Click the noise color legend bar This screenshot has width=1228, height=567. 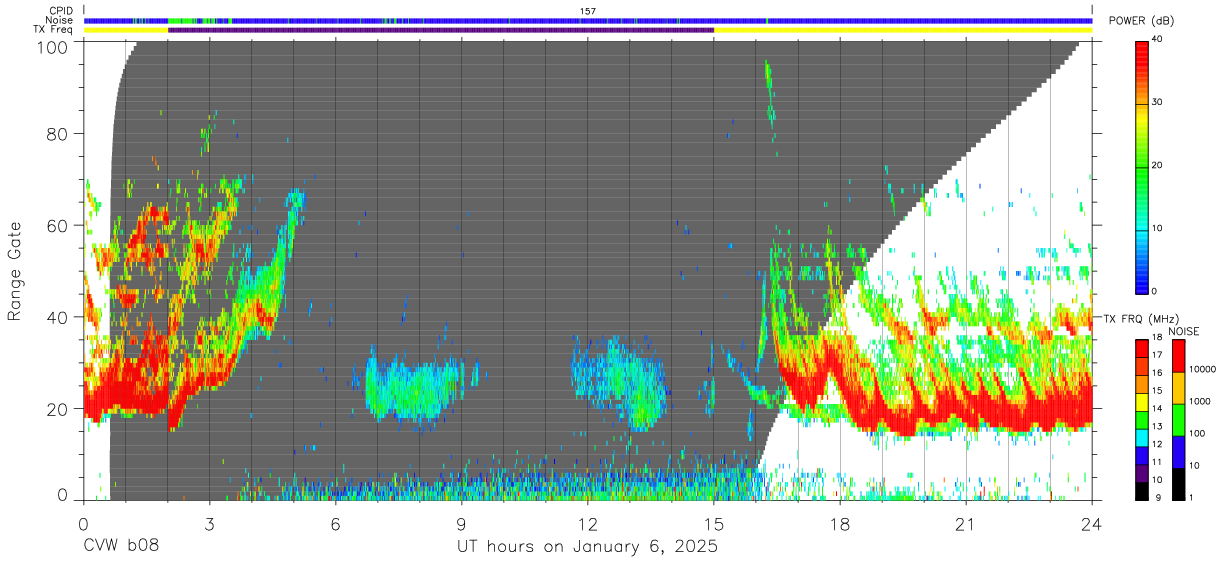[x=1178, y=420]
